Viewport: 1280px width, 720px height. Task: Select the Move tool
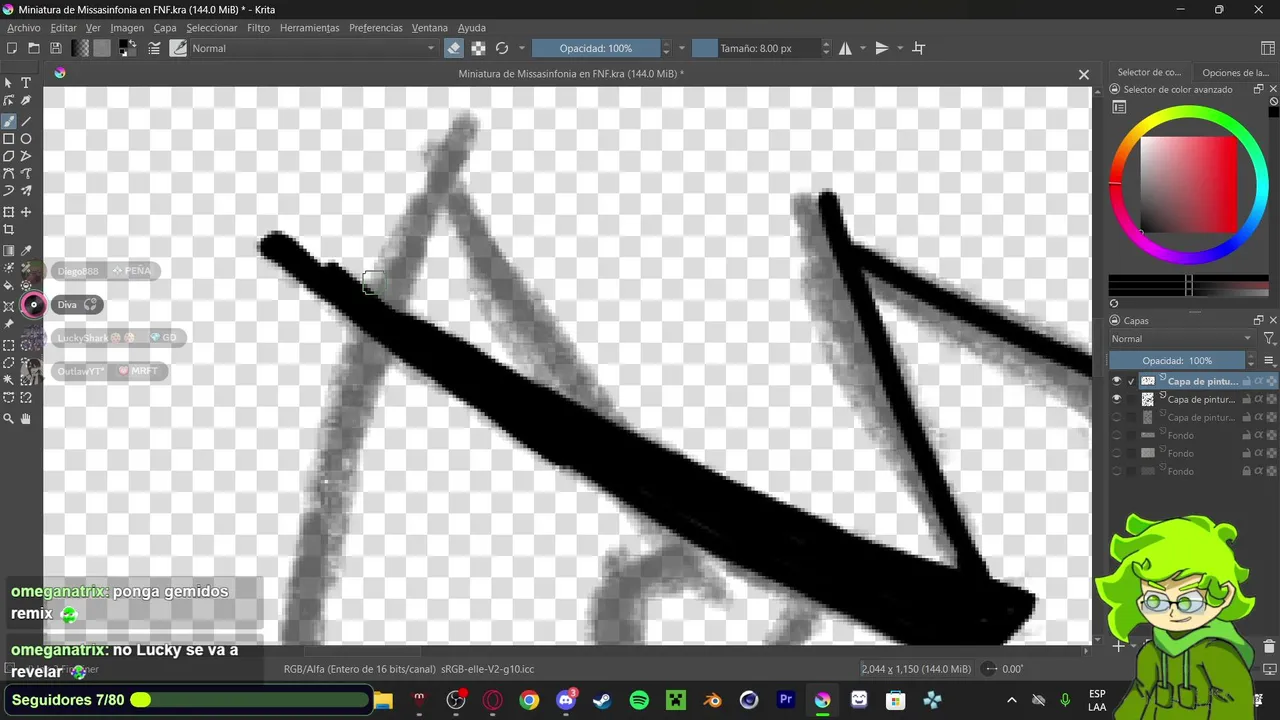coord(26,212)
